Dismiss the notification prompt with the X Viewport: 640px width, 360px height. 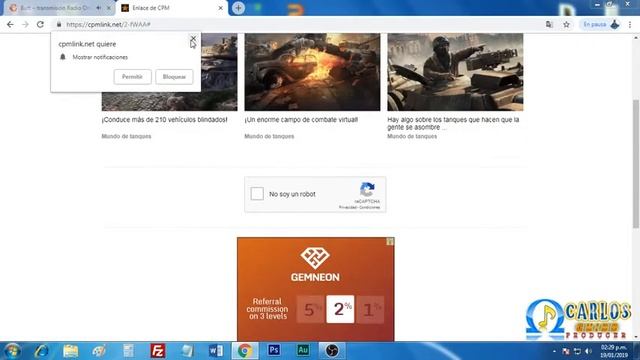193,38
